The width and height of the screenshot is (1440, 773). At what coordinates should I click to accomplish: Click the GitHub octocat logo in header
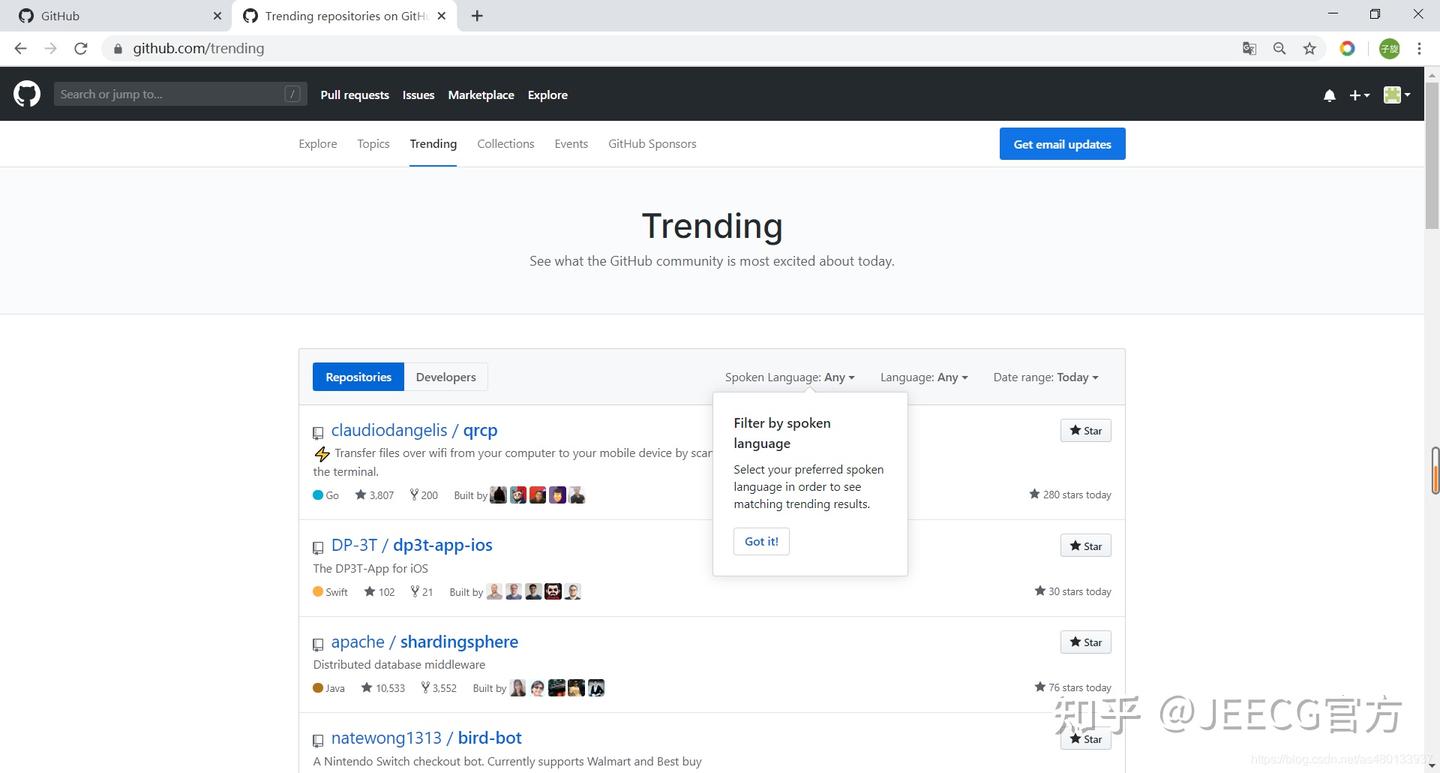(27, 94)
